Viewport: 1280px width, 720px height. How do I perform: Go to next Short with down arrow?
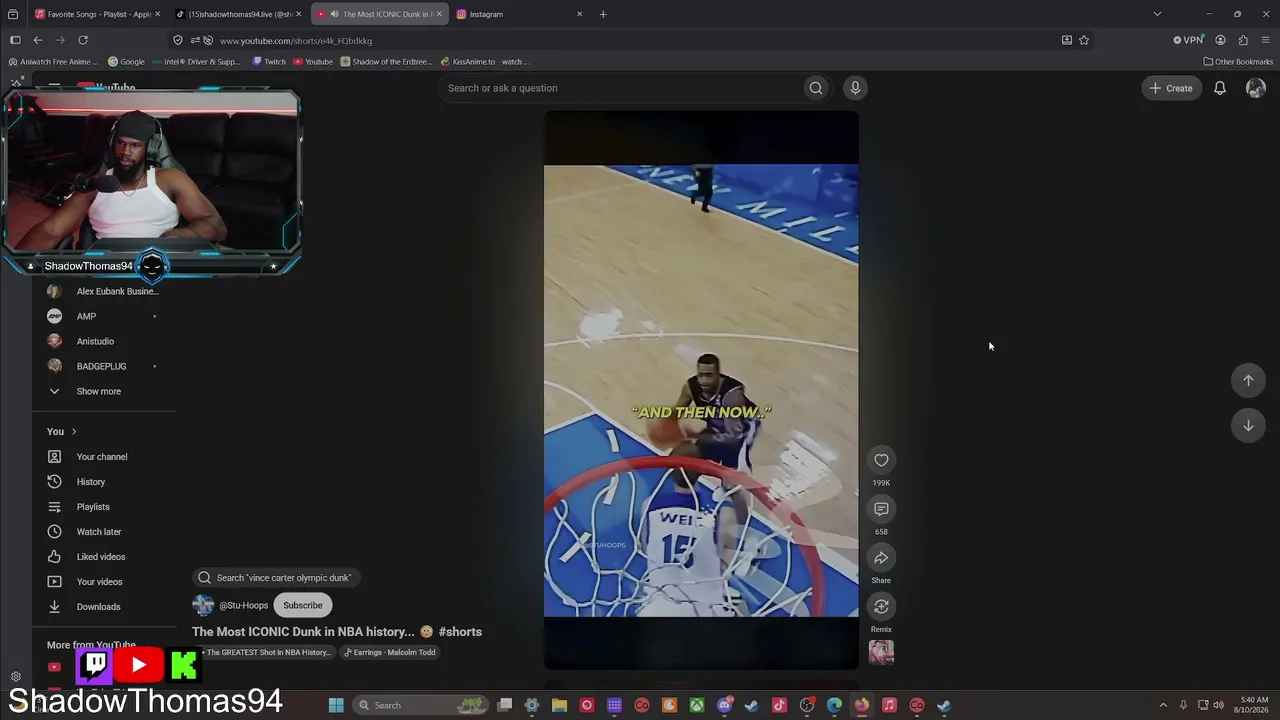click(1248, 426)
